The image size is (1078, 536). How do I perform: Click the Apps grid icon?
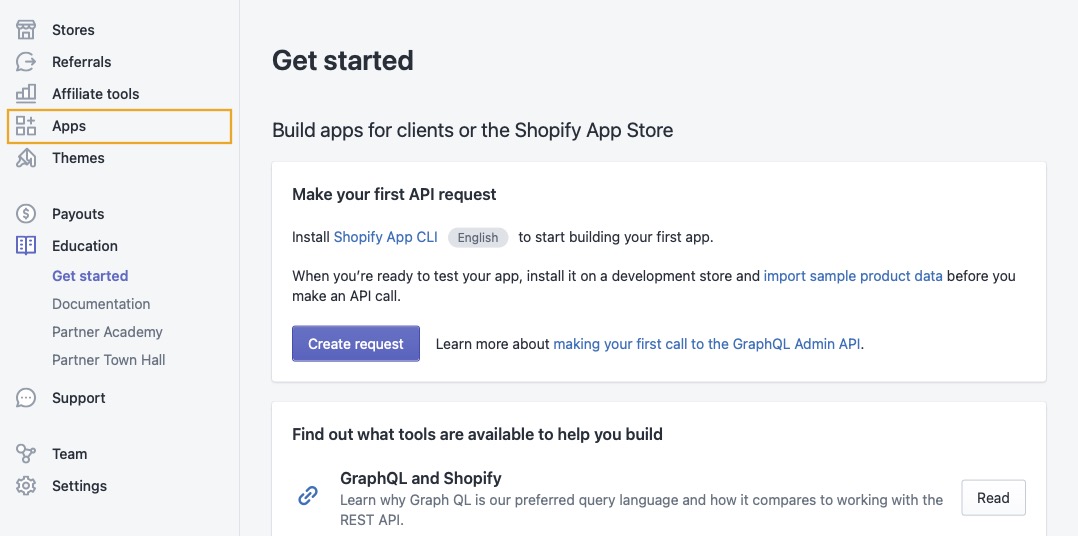click(x=26, y=126)
